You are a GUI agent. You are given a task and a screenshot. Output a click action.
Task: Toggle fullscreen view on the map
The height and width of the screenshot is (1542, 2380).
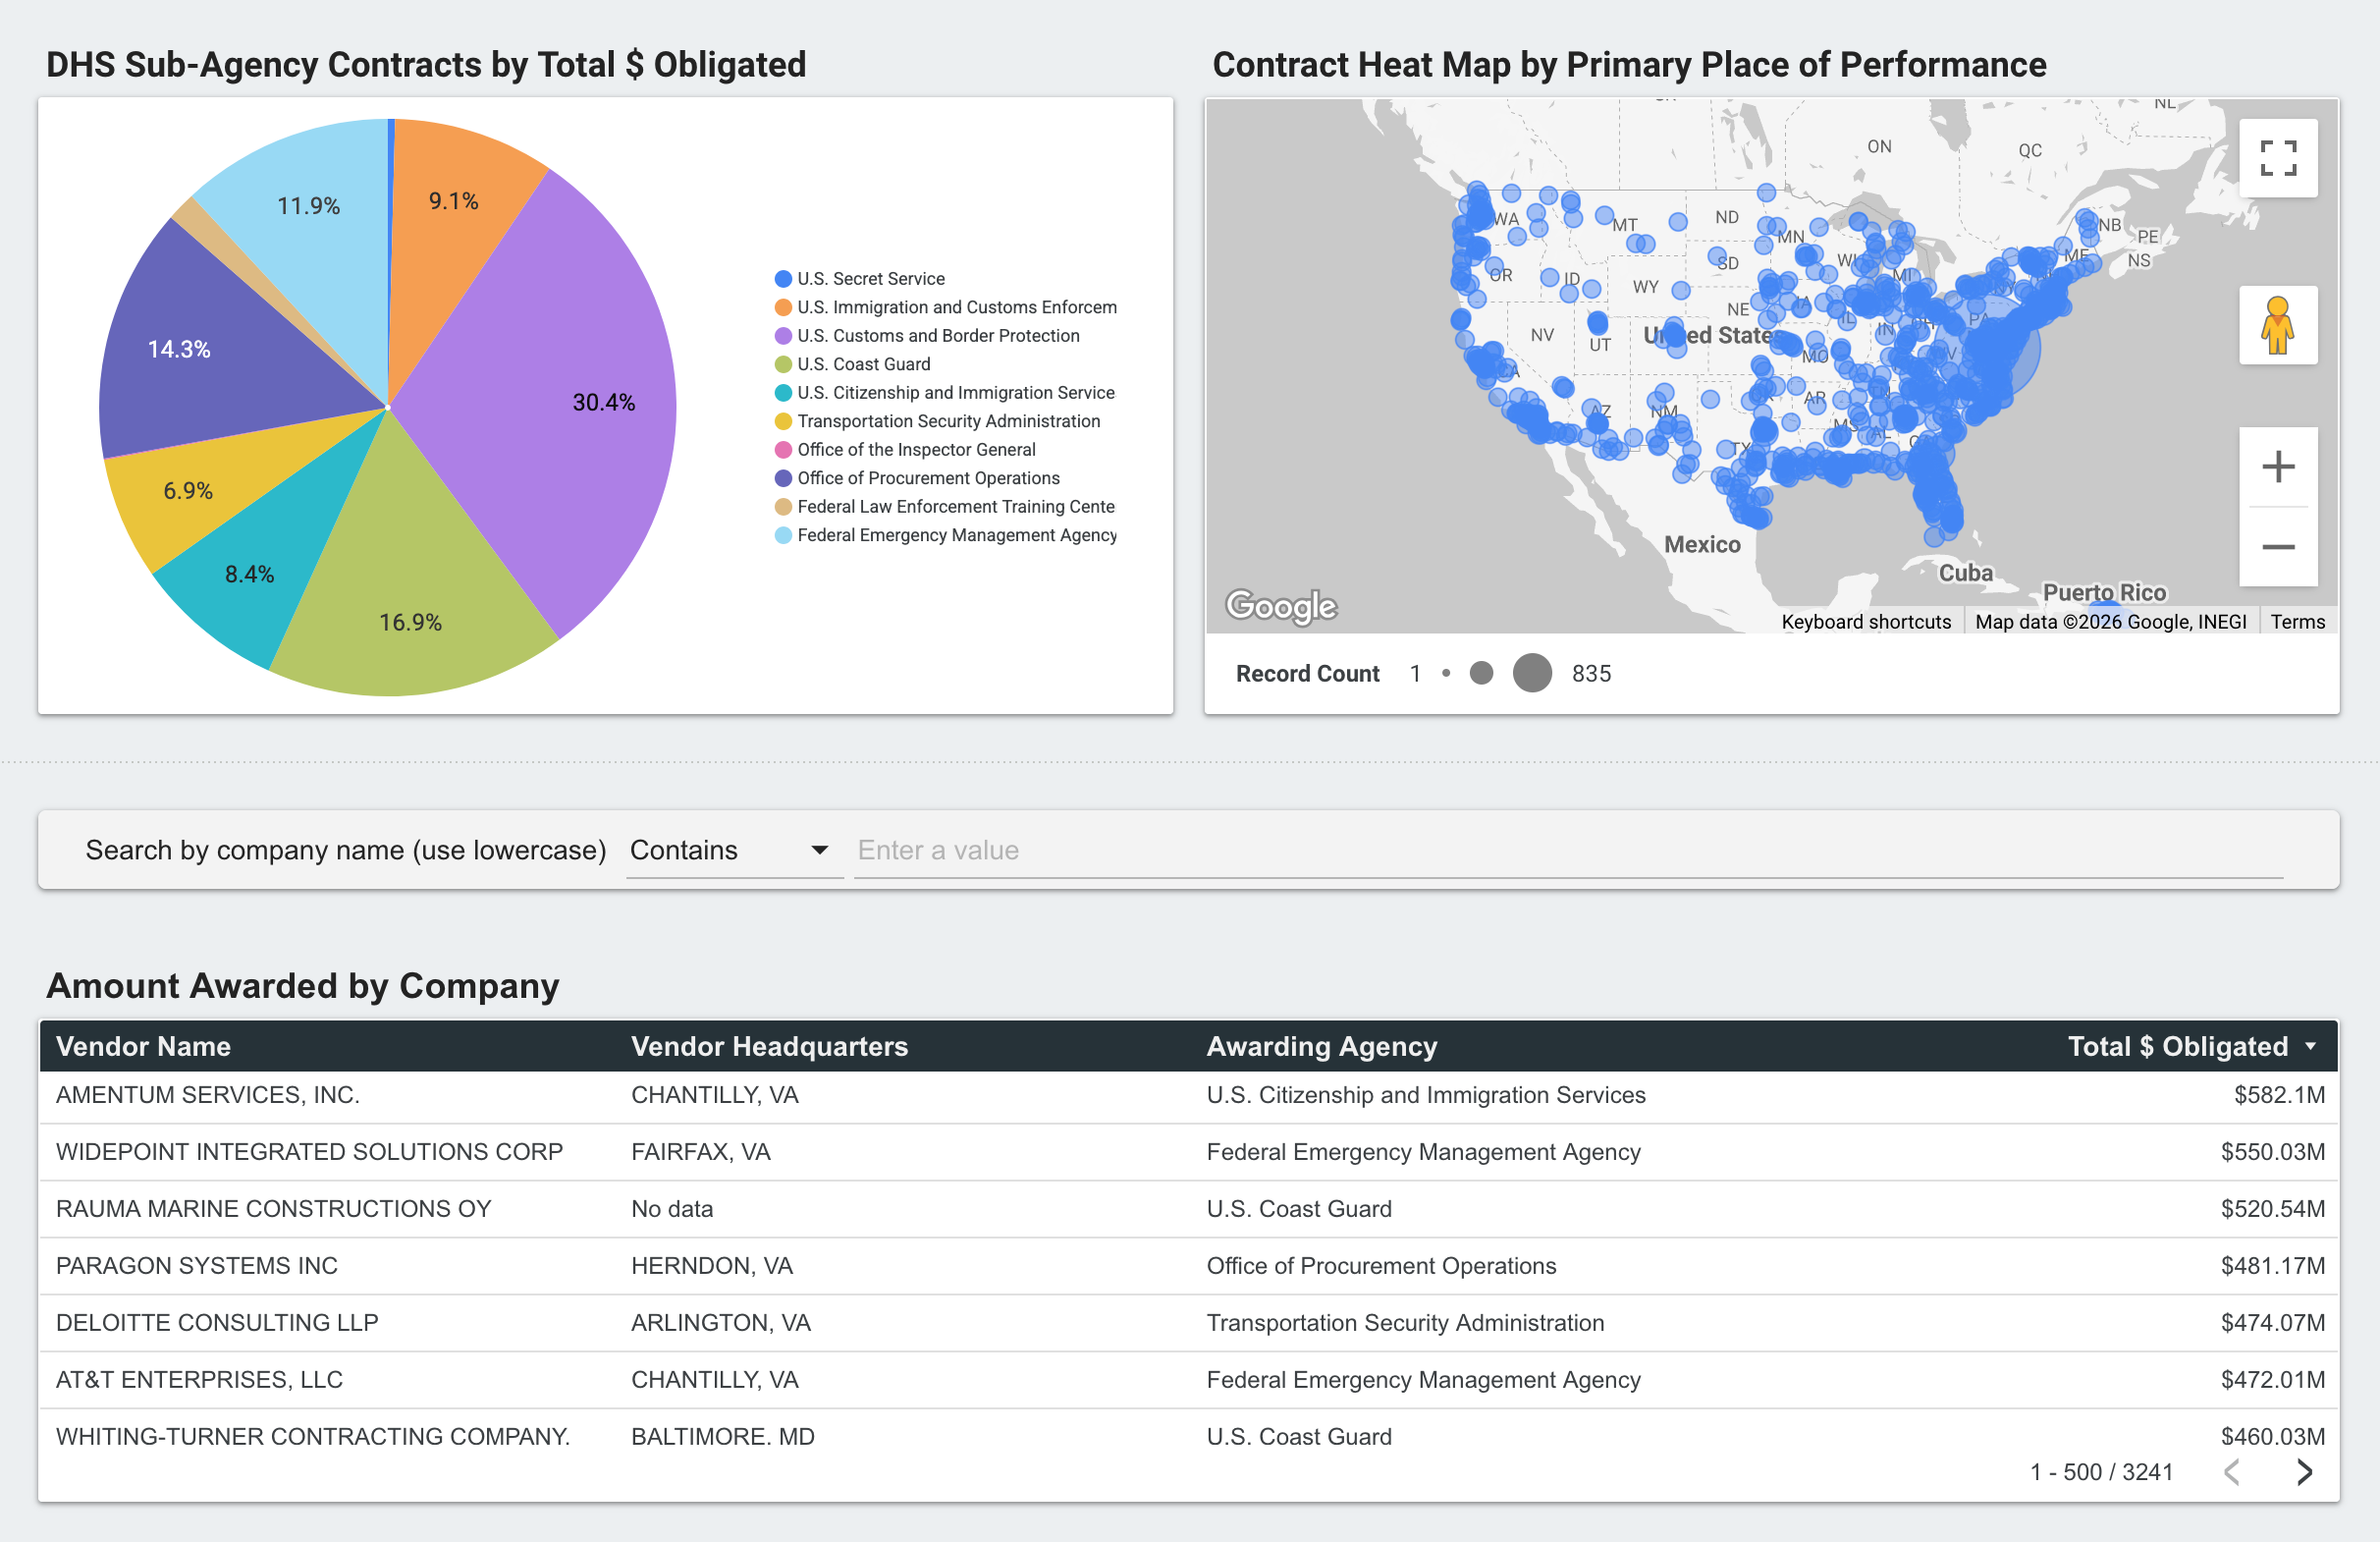pyautogui.click(x=2277, y=158)
